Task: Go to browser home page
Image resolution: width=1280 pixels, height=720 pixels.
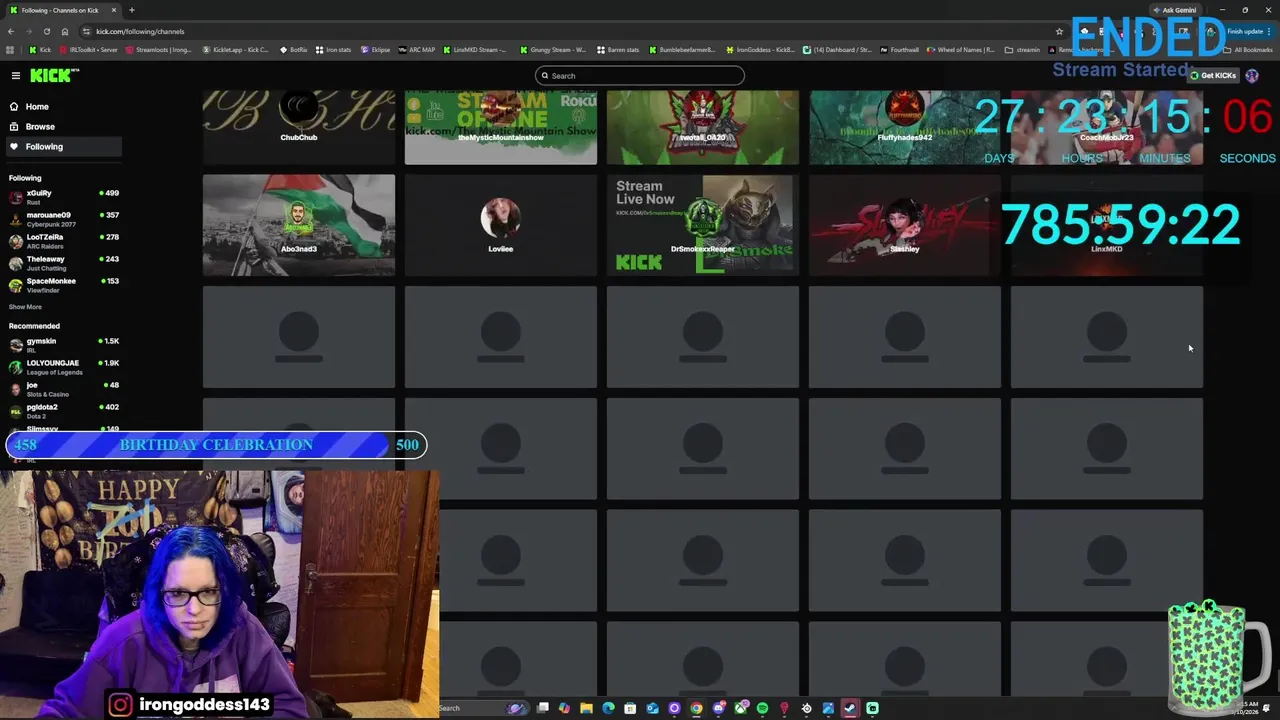Action: (65, 31)
